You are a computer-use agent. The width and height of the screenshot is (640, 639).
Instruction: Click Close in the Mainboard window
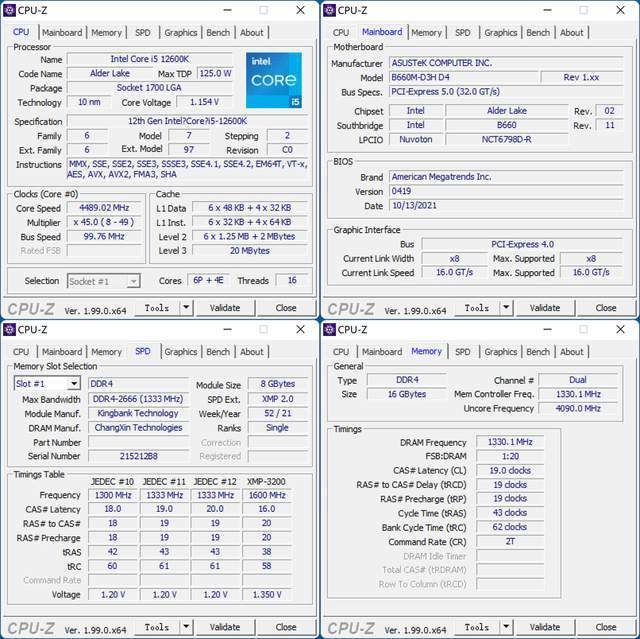[x=606, y=308]
